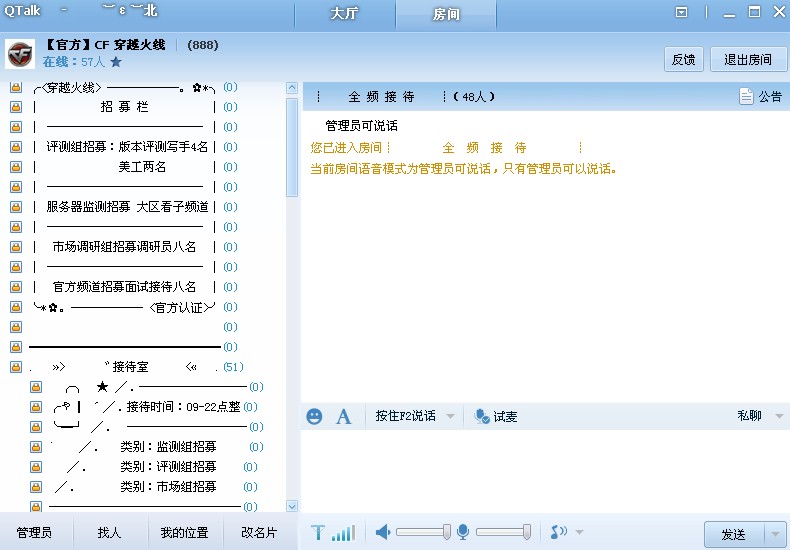This screenshot has width=790, height=550.
Task: Click the channel list scroll-up arrow
Action: [292, 88]
